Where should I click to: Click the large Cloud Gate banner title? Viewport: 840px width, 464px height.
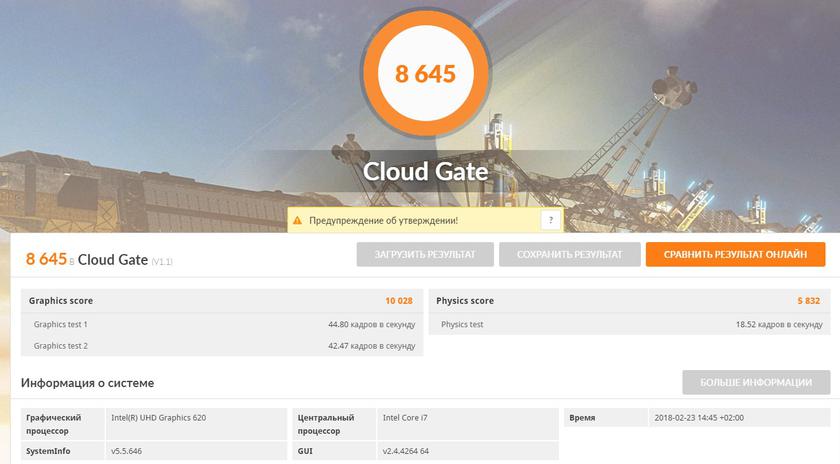pos(425,171)
